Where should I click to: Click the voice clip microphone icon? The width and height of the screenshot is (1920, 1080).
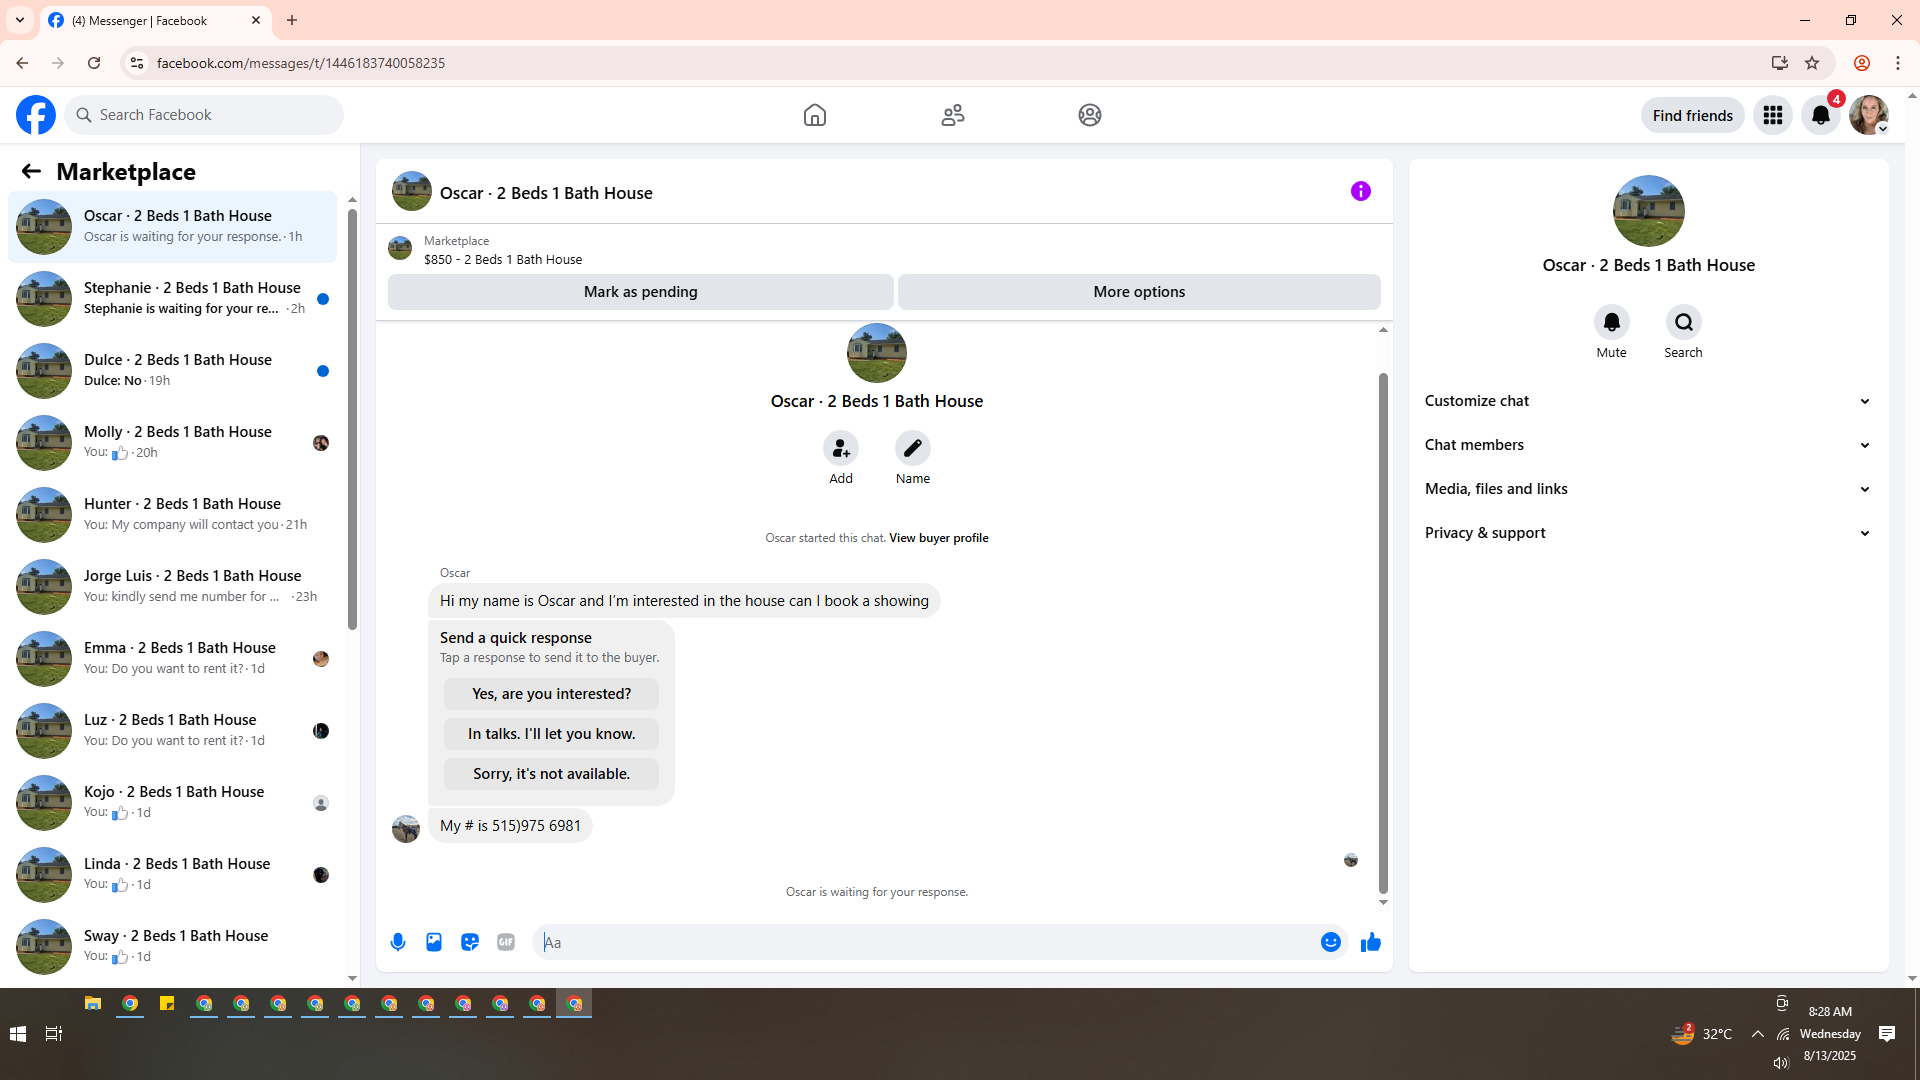(x=398, y=942)
